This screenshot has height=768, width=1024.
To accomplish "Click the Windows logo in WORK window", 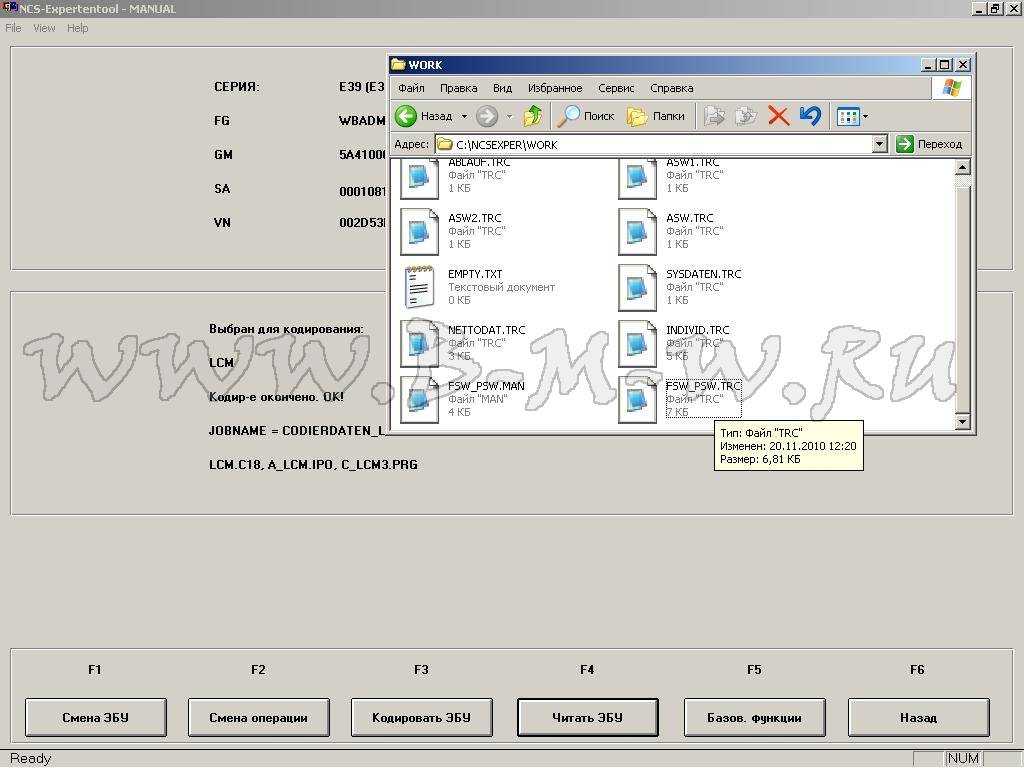I will [951, 88].
